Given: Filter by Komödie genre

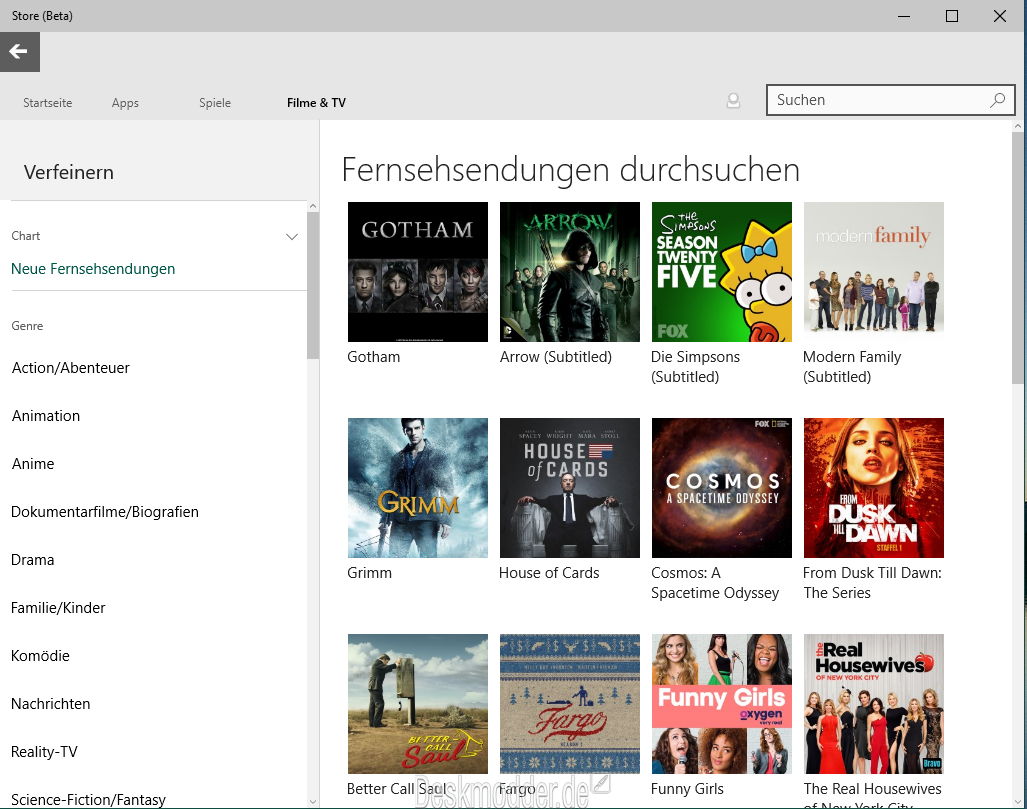Looking at the screenshot, I should pos(41,656).
